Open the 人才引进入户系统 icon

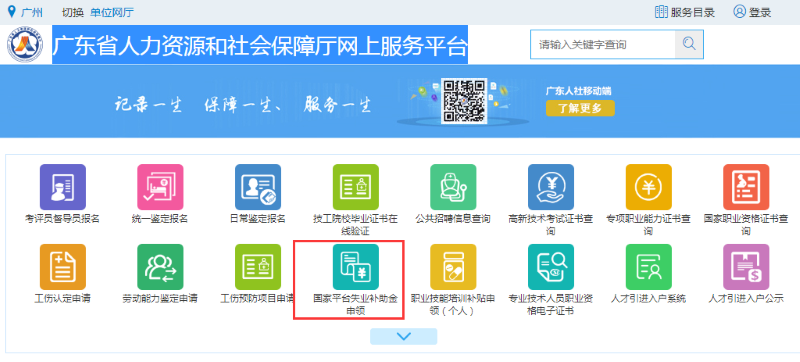[648, 267]
